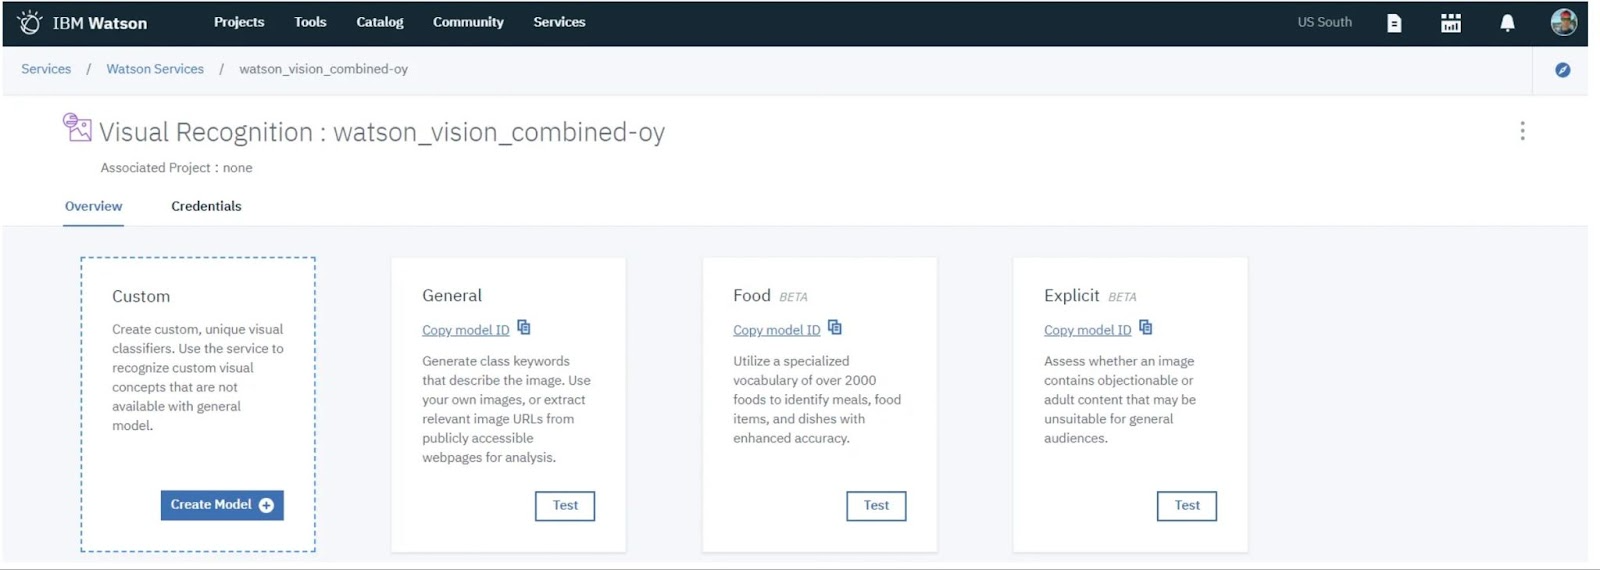
Task: Open the calendar icon in top bar
Action: click(1451, 23)
